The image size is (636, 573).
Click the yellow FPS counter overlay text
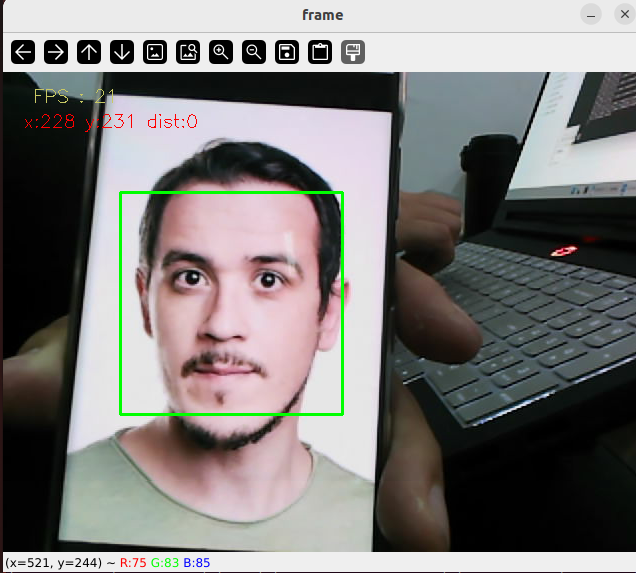coord(75,97)
